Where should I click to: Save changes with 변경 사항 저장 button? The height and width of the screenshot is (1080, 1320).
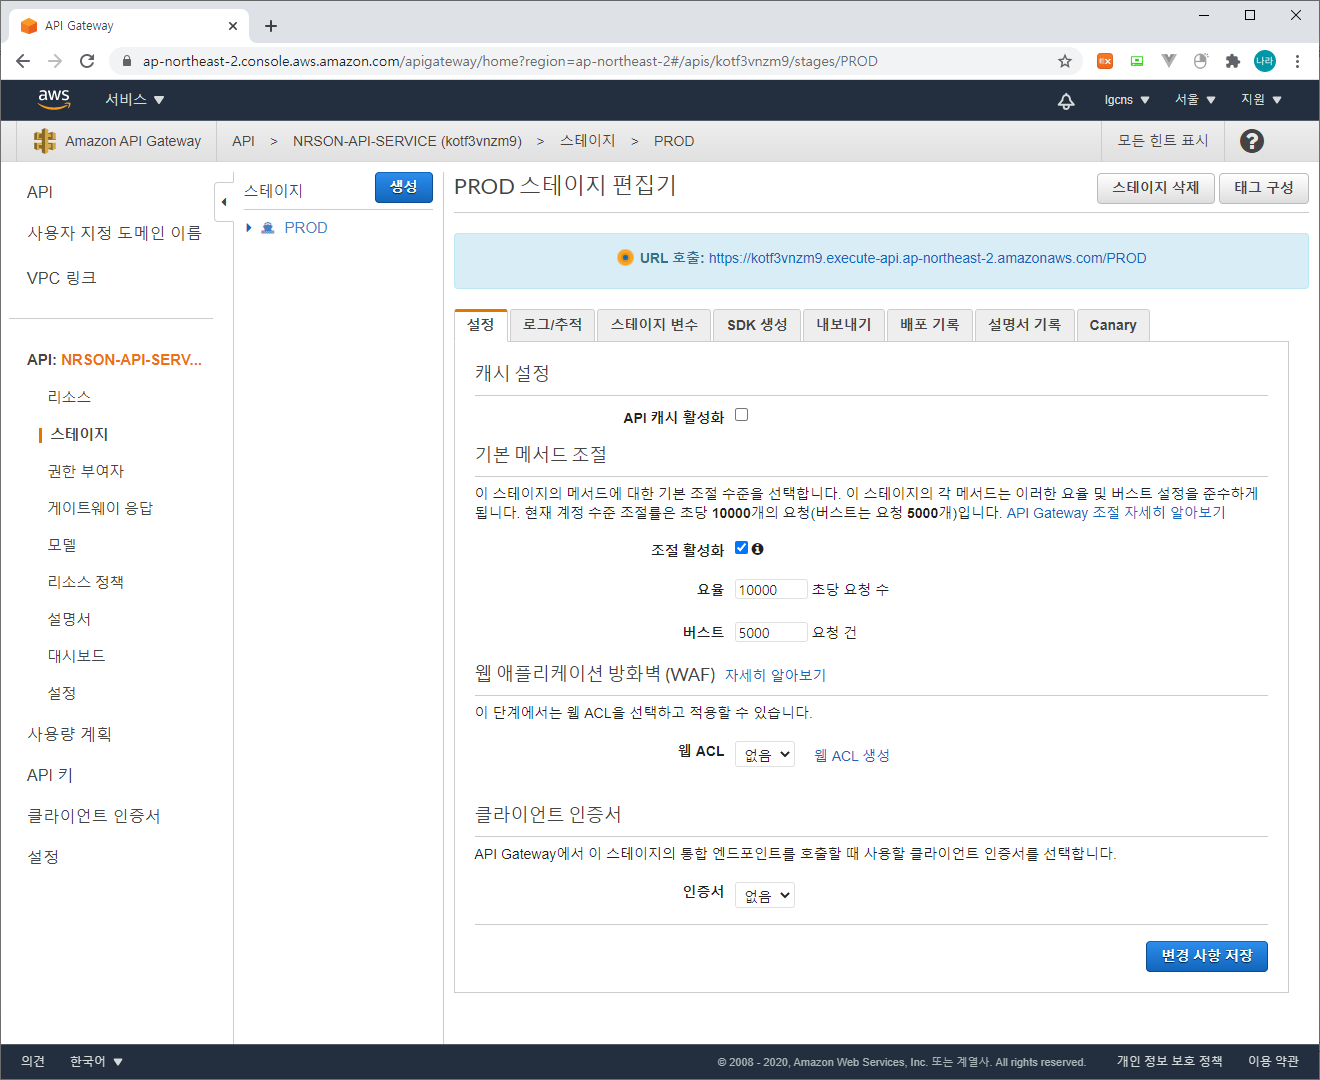[x=1207, y=956]
